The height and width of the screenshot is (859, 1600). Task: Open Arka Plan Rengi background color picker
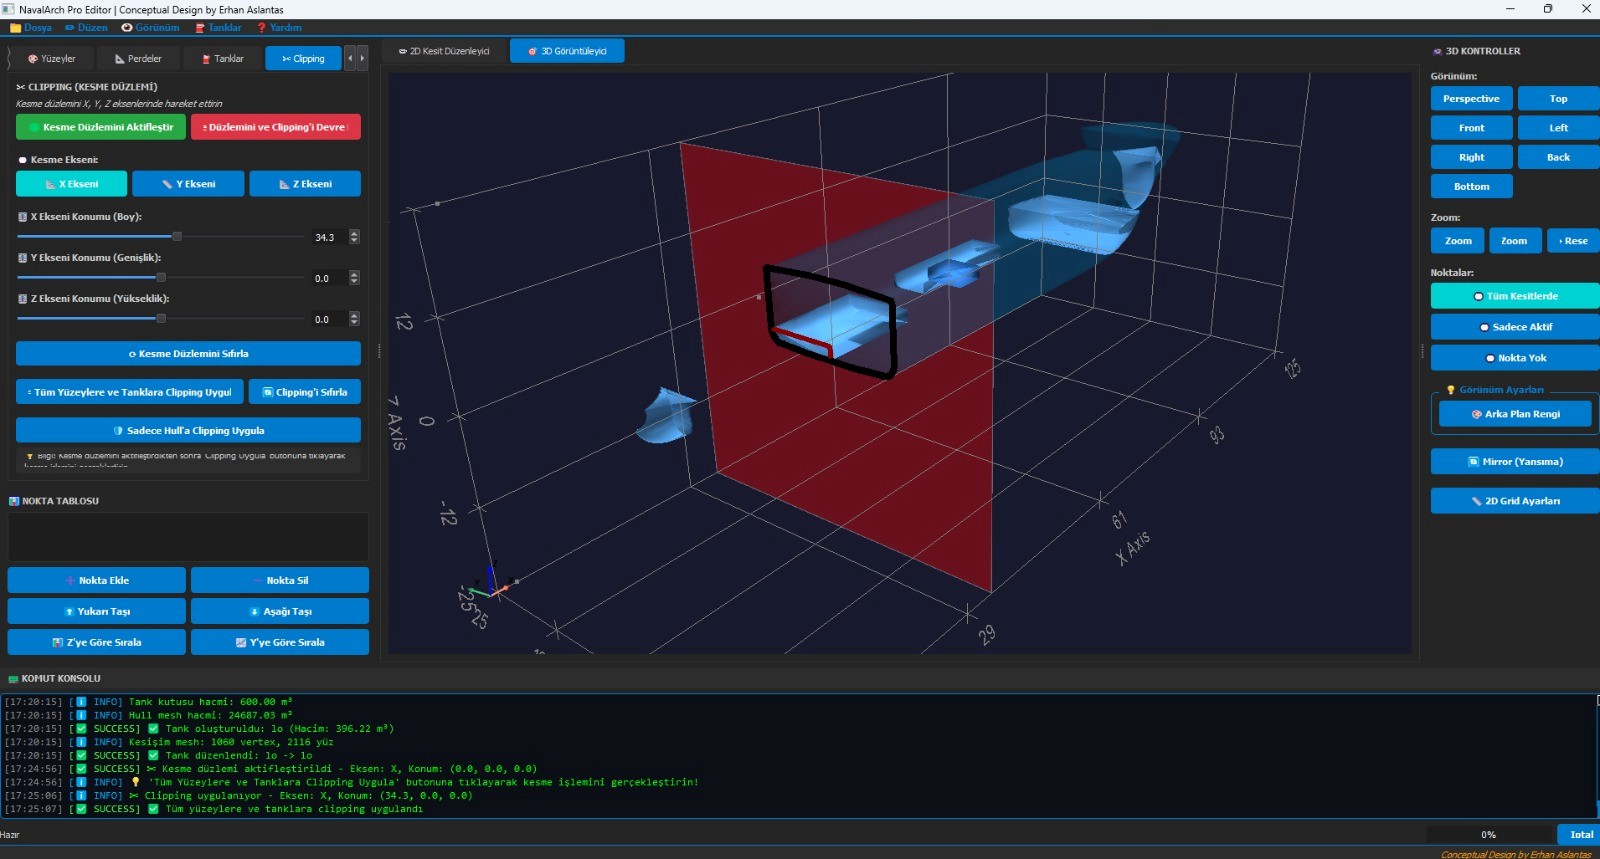[1515, 414]
